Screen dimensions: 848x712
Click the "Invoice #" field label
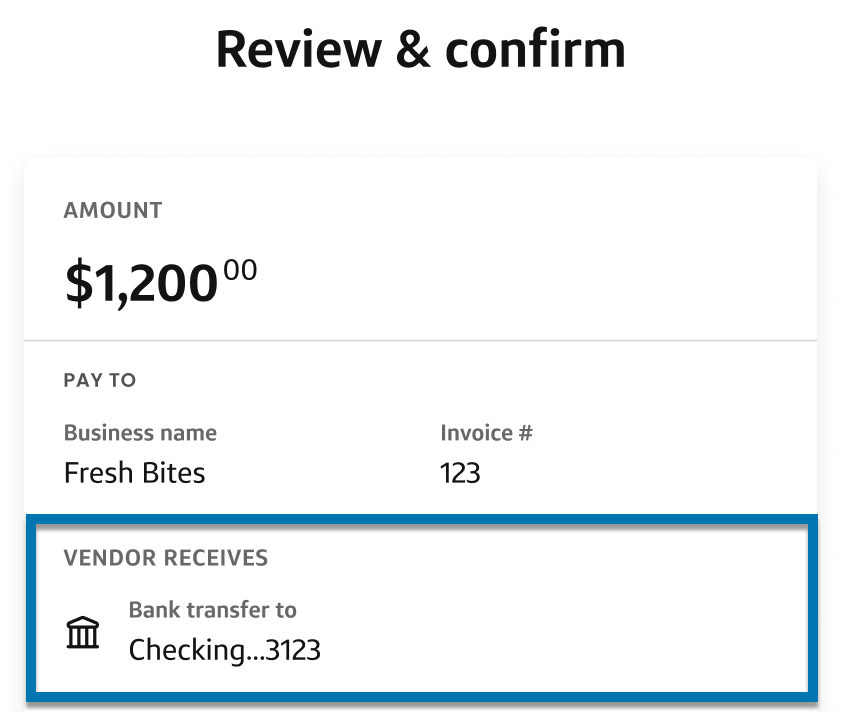pos(486,433)
